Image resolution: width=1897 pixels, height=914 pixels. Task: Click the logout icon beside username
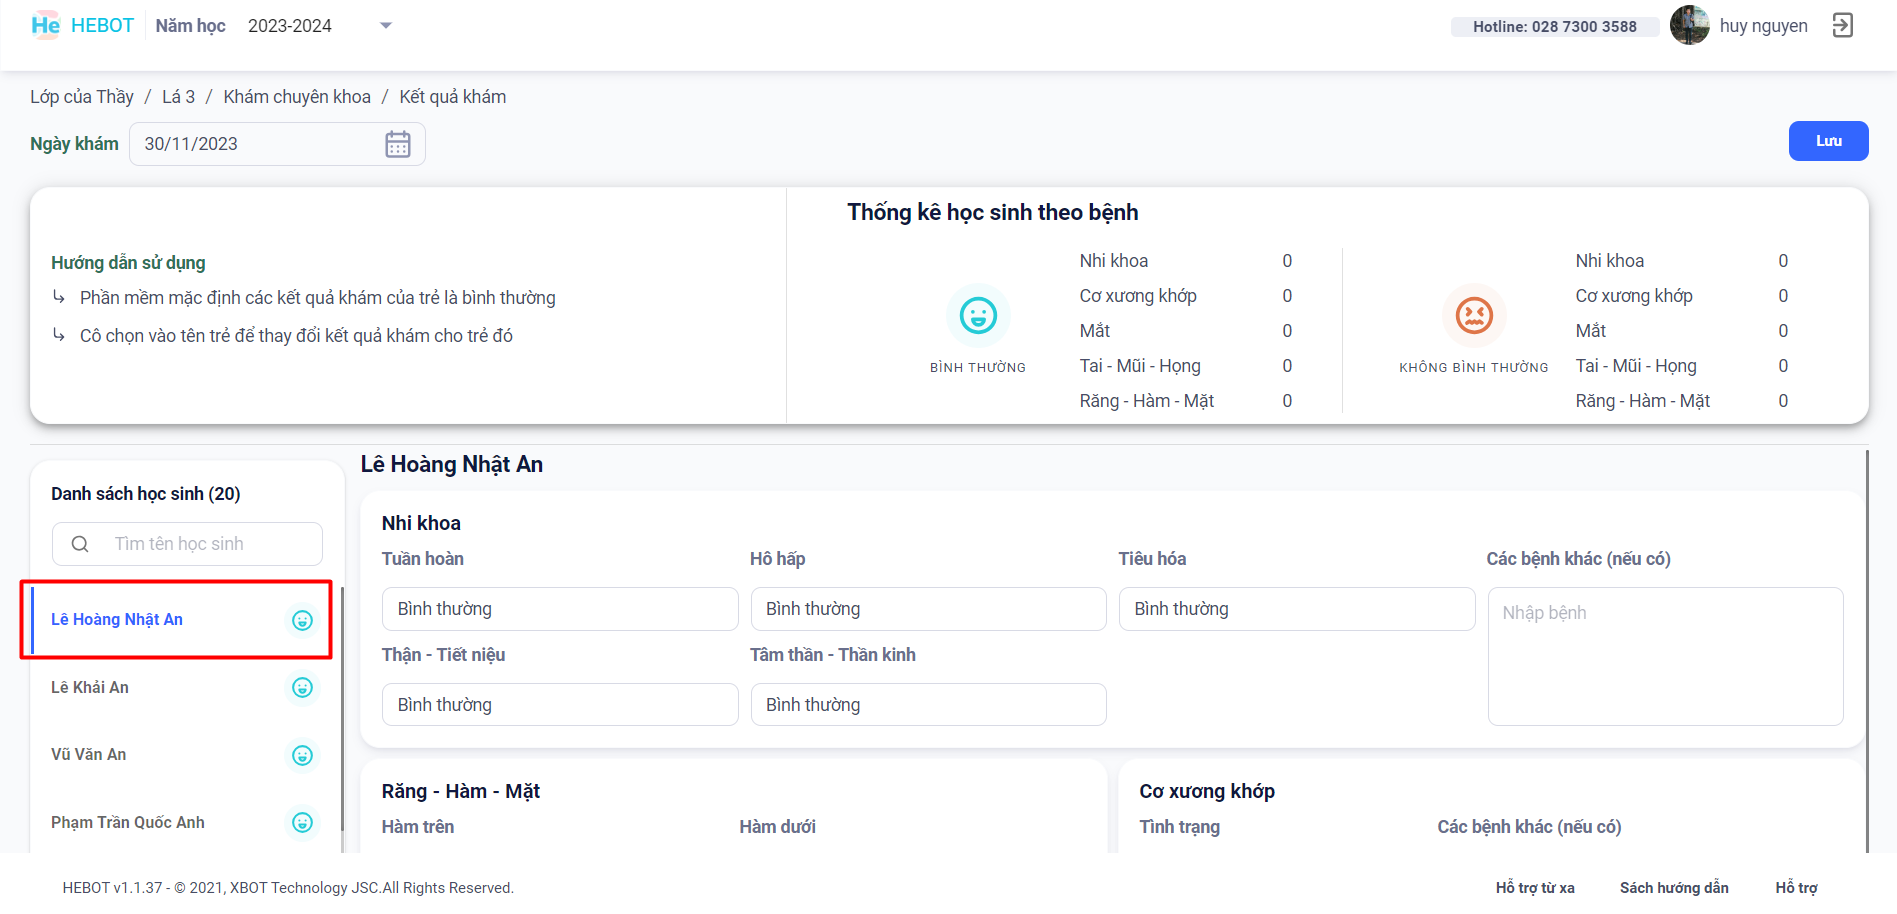click(x=1842, y=26)
